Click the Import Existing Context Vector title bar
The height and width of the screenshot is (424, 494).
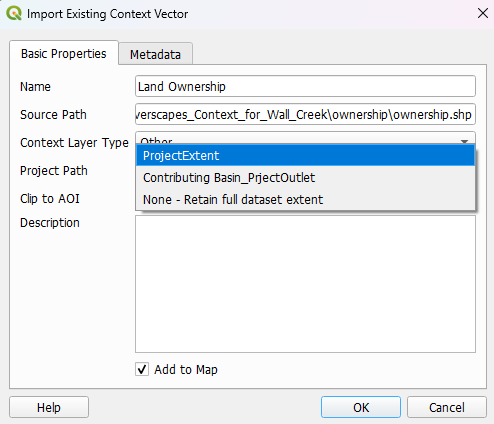(x=247, y=14)
